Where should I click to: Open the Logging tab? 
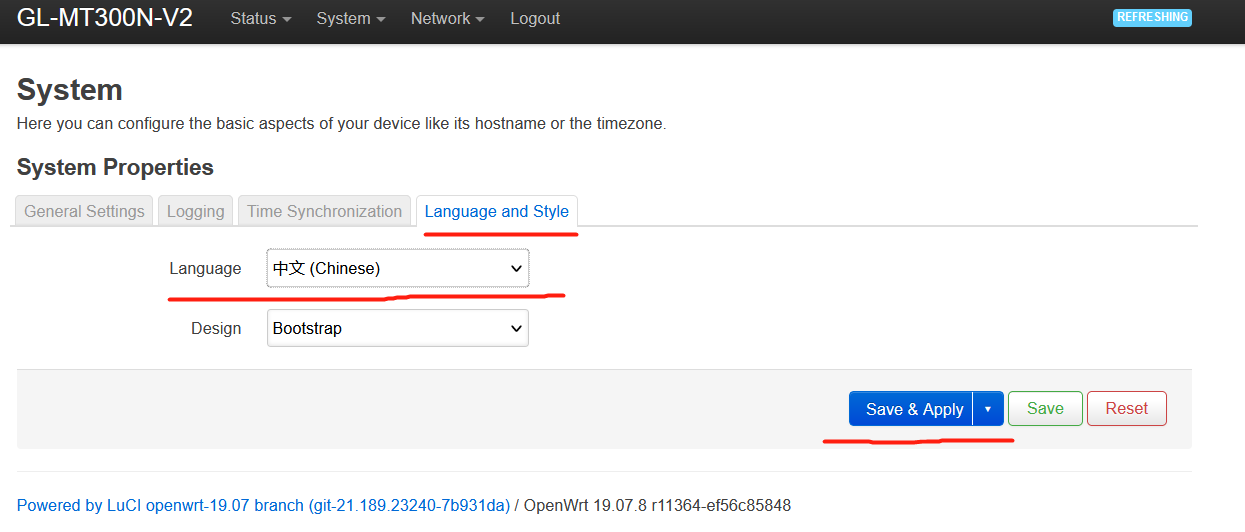pyautogui.click(x=195, y=211)
